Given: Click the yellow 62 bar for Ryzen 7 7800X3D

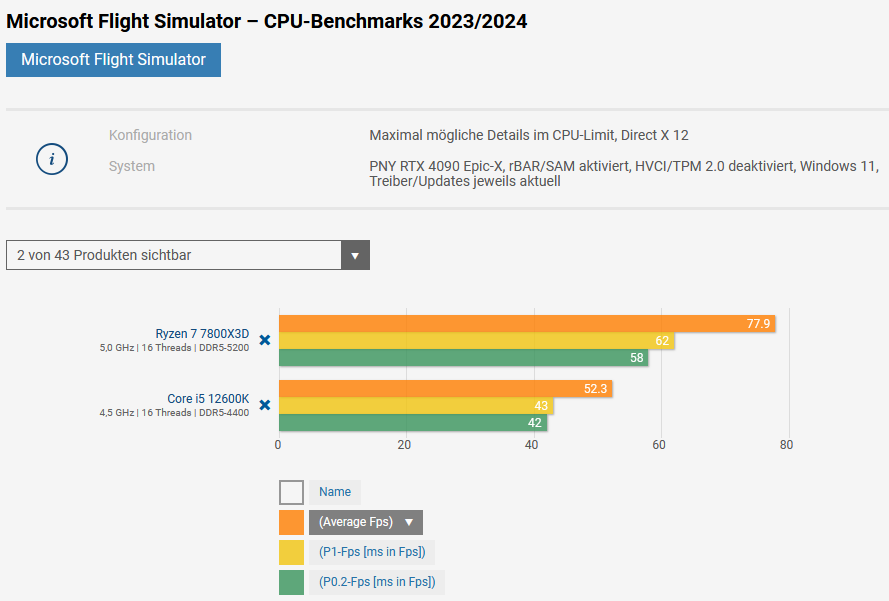Looking at the screenshot, I should pos(477,341).
